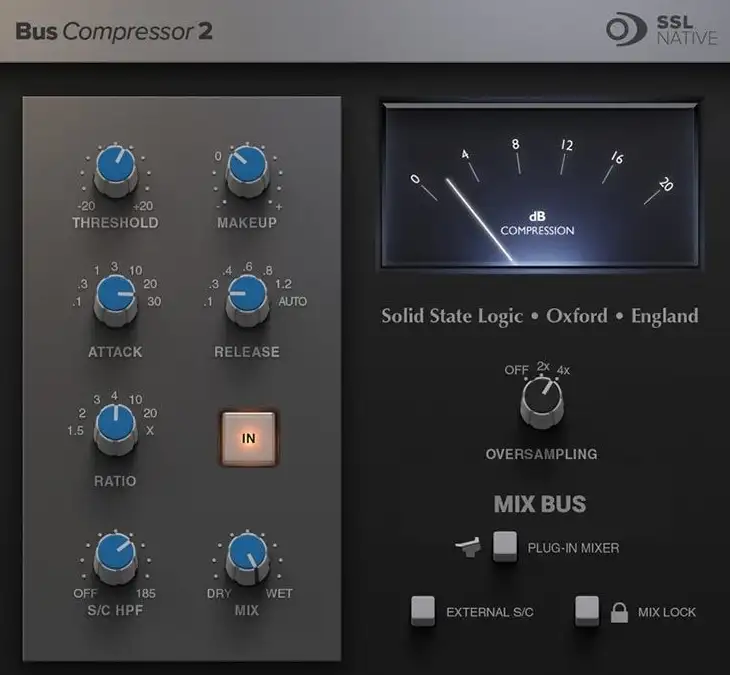Image resolution: width=730 pixels, height=675 pixels.
Task: Click the Release knob
Action: 247,299
